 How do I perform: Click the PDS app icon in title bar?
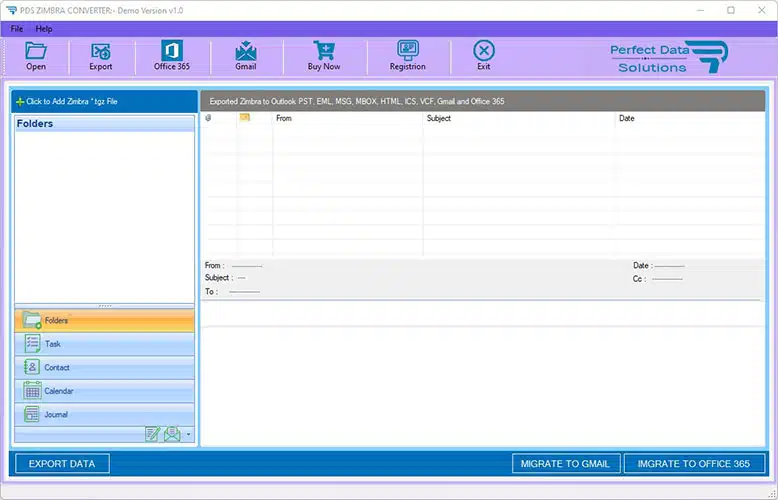point(11,10)
